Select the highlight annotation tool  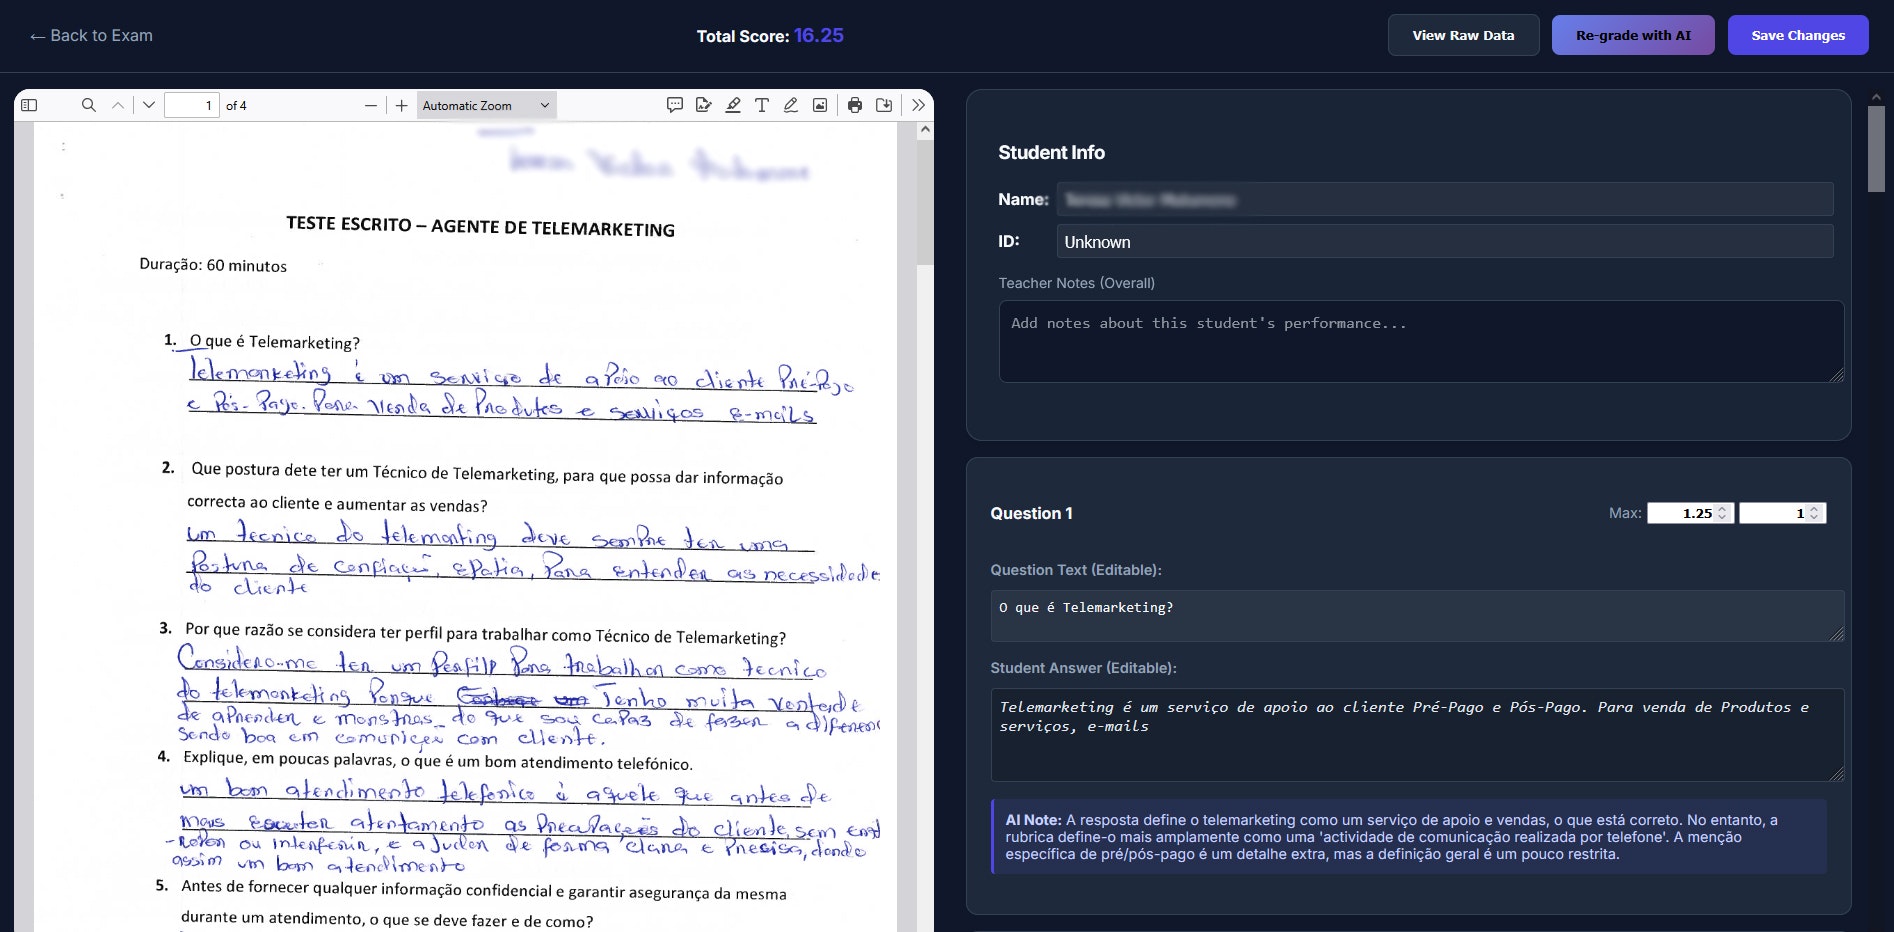(x=733, y=104)
